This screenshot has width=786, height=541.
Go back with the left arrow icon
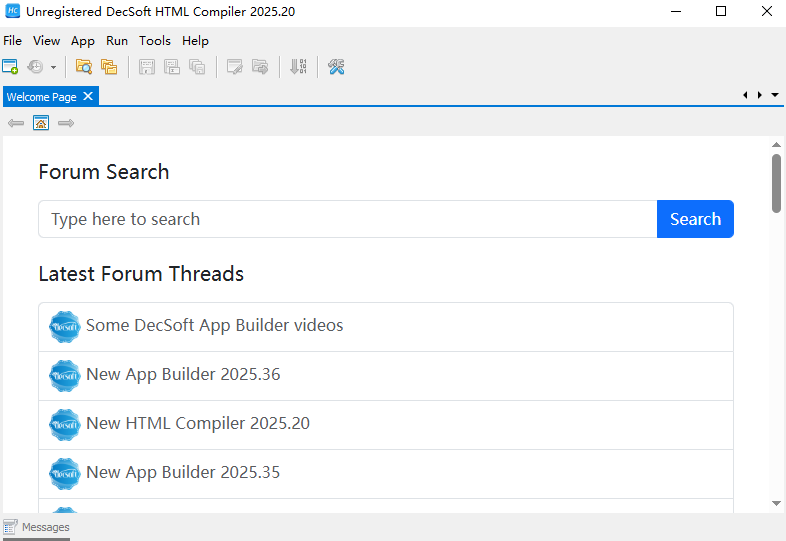click(16, 123)
